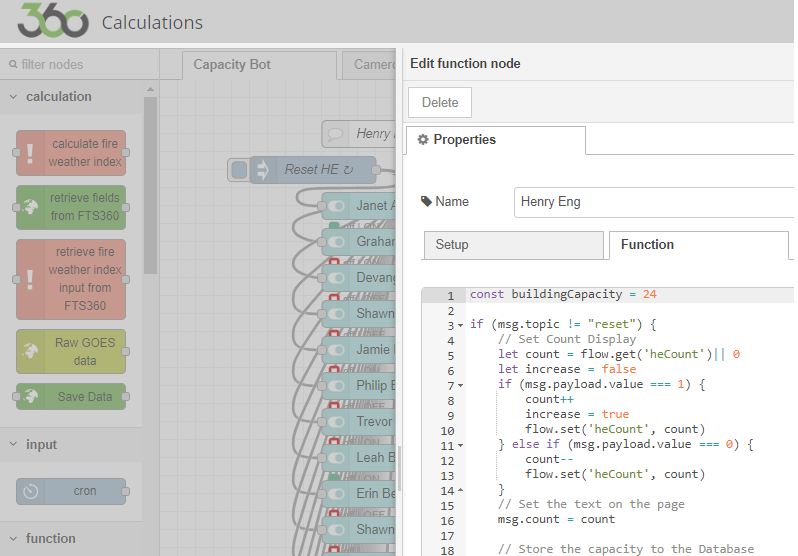Click code 'count++' on line 8

coord(550,399)
